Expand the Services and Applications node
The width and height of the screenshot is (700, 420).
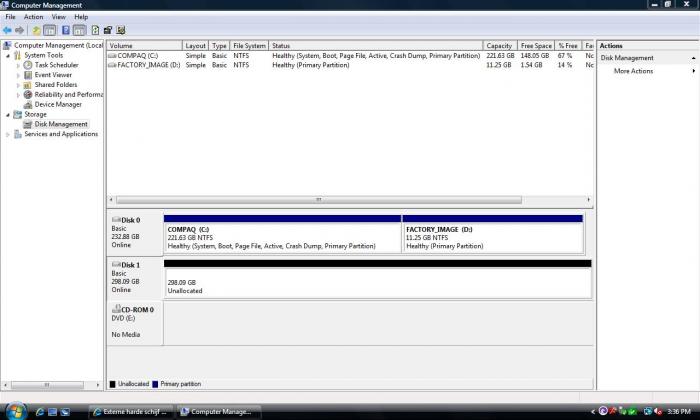[x=8, y=134]
